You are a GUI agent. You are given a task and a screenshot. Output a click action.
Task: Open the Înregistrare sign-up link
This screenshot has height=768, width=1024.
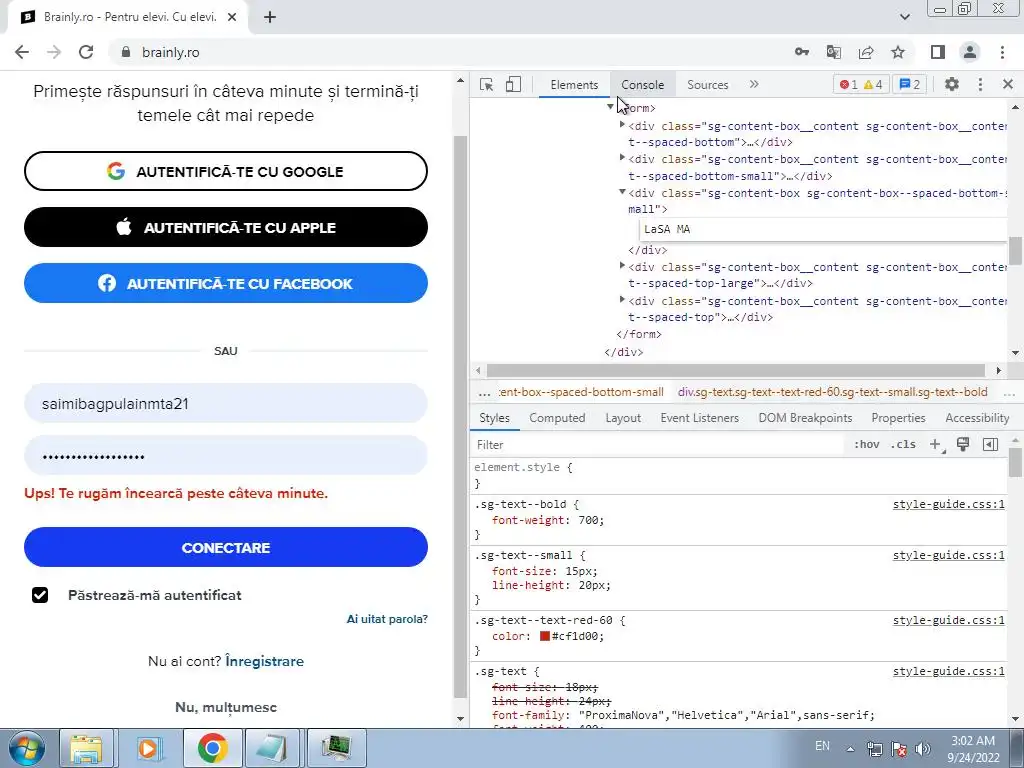[264, 662]
